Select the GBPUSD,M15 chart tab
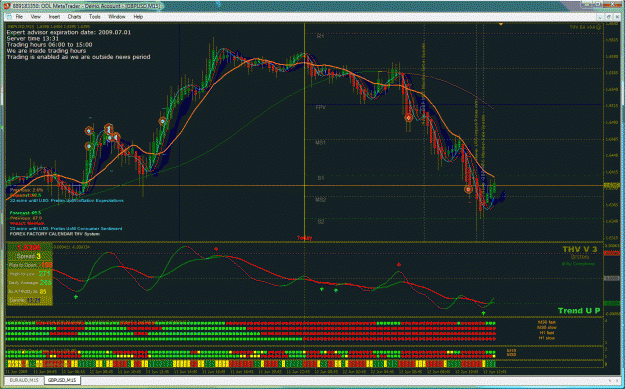 [x=62, y=380]
